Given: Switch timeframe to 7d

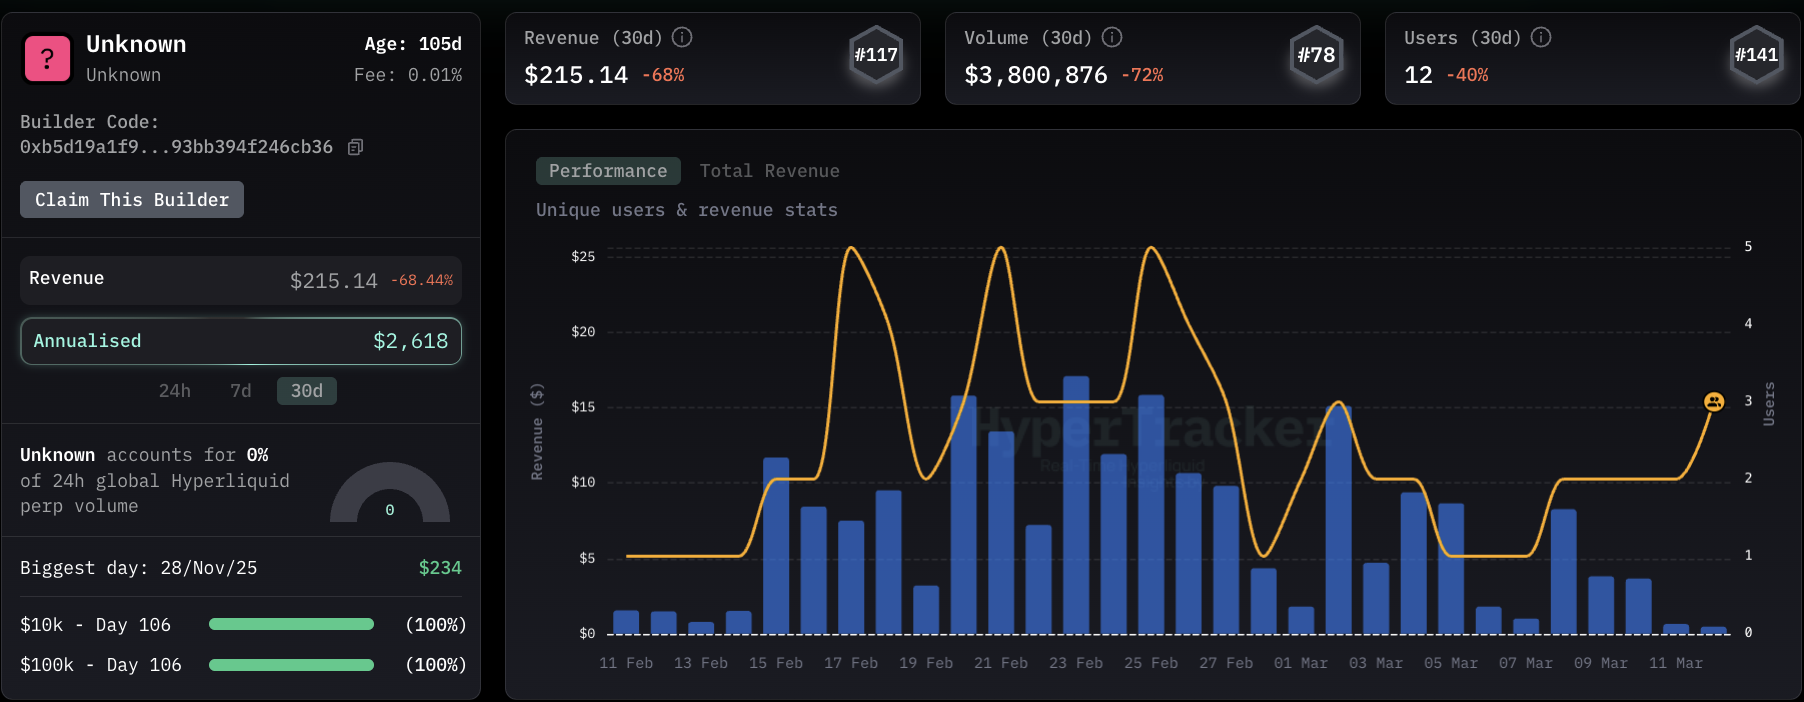Looking at the screenshot, I should click(x=241, y=391).
